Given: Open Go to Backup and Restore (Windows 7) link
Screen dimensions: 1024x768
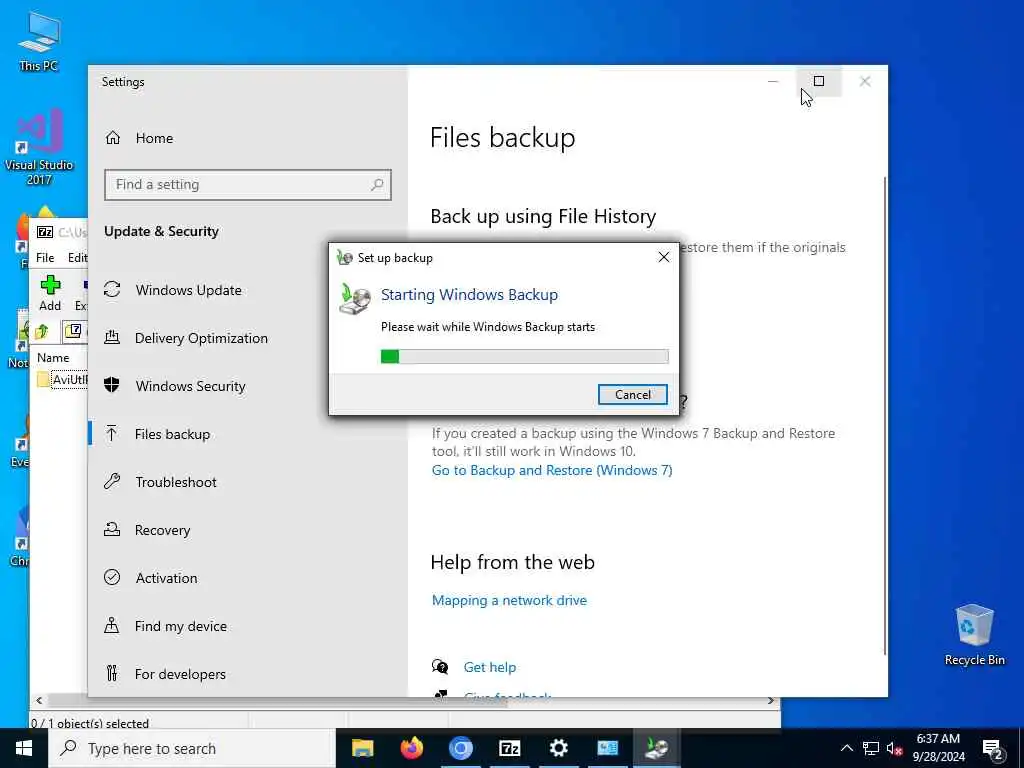Looking at the screenshot, I should [x=552, y=470].
